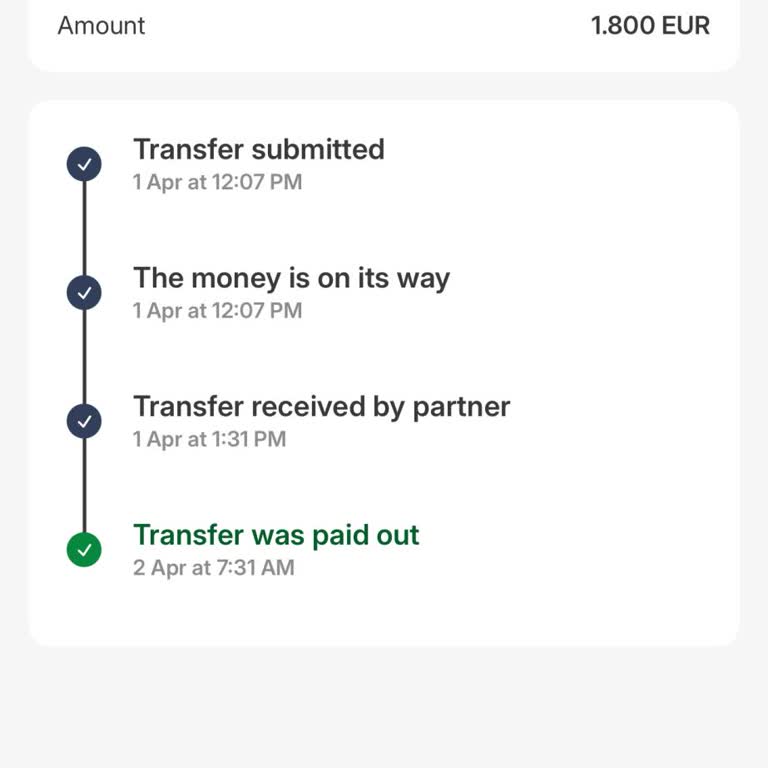Click timeline line below Transfer submitted checkmark
The image size is (768, 768).
click(84, 228)
